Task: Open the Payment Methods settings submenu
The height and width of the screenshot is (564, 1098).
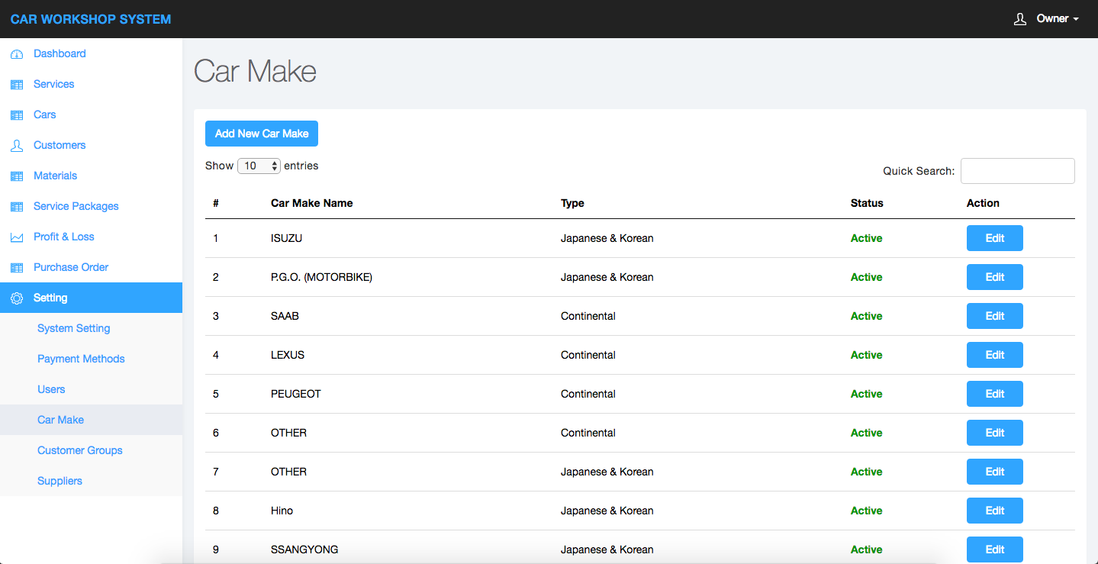Action: pos(81,359)
